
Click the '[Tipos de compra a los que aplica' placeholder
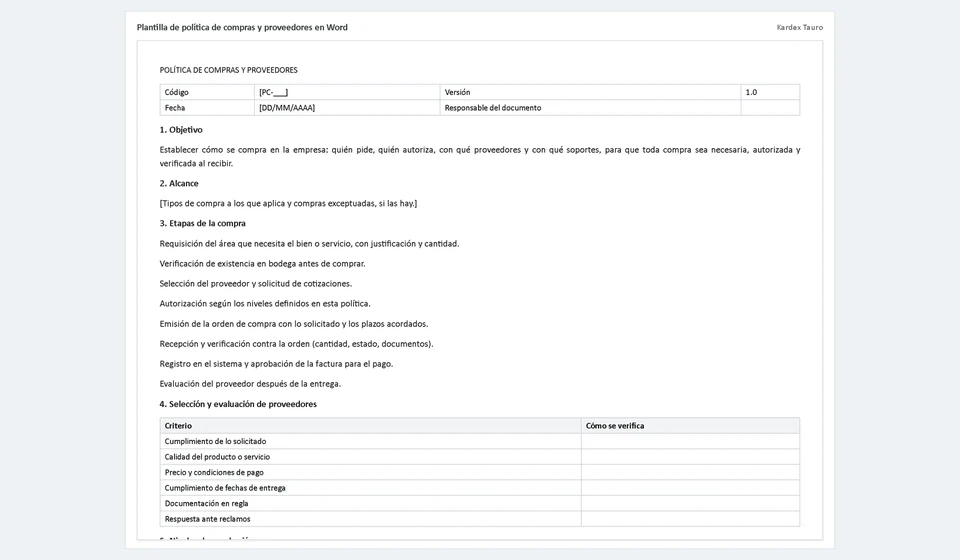click(288, 203)
